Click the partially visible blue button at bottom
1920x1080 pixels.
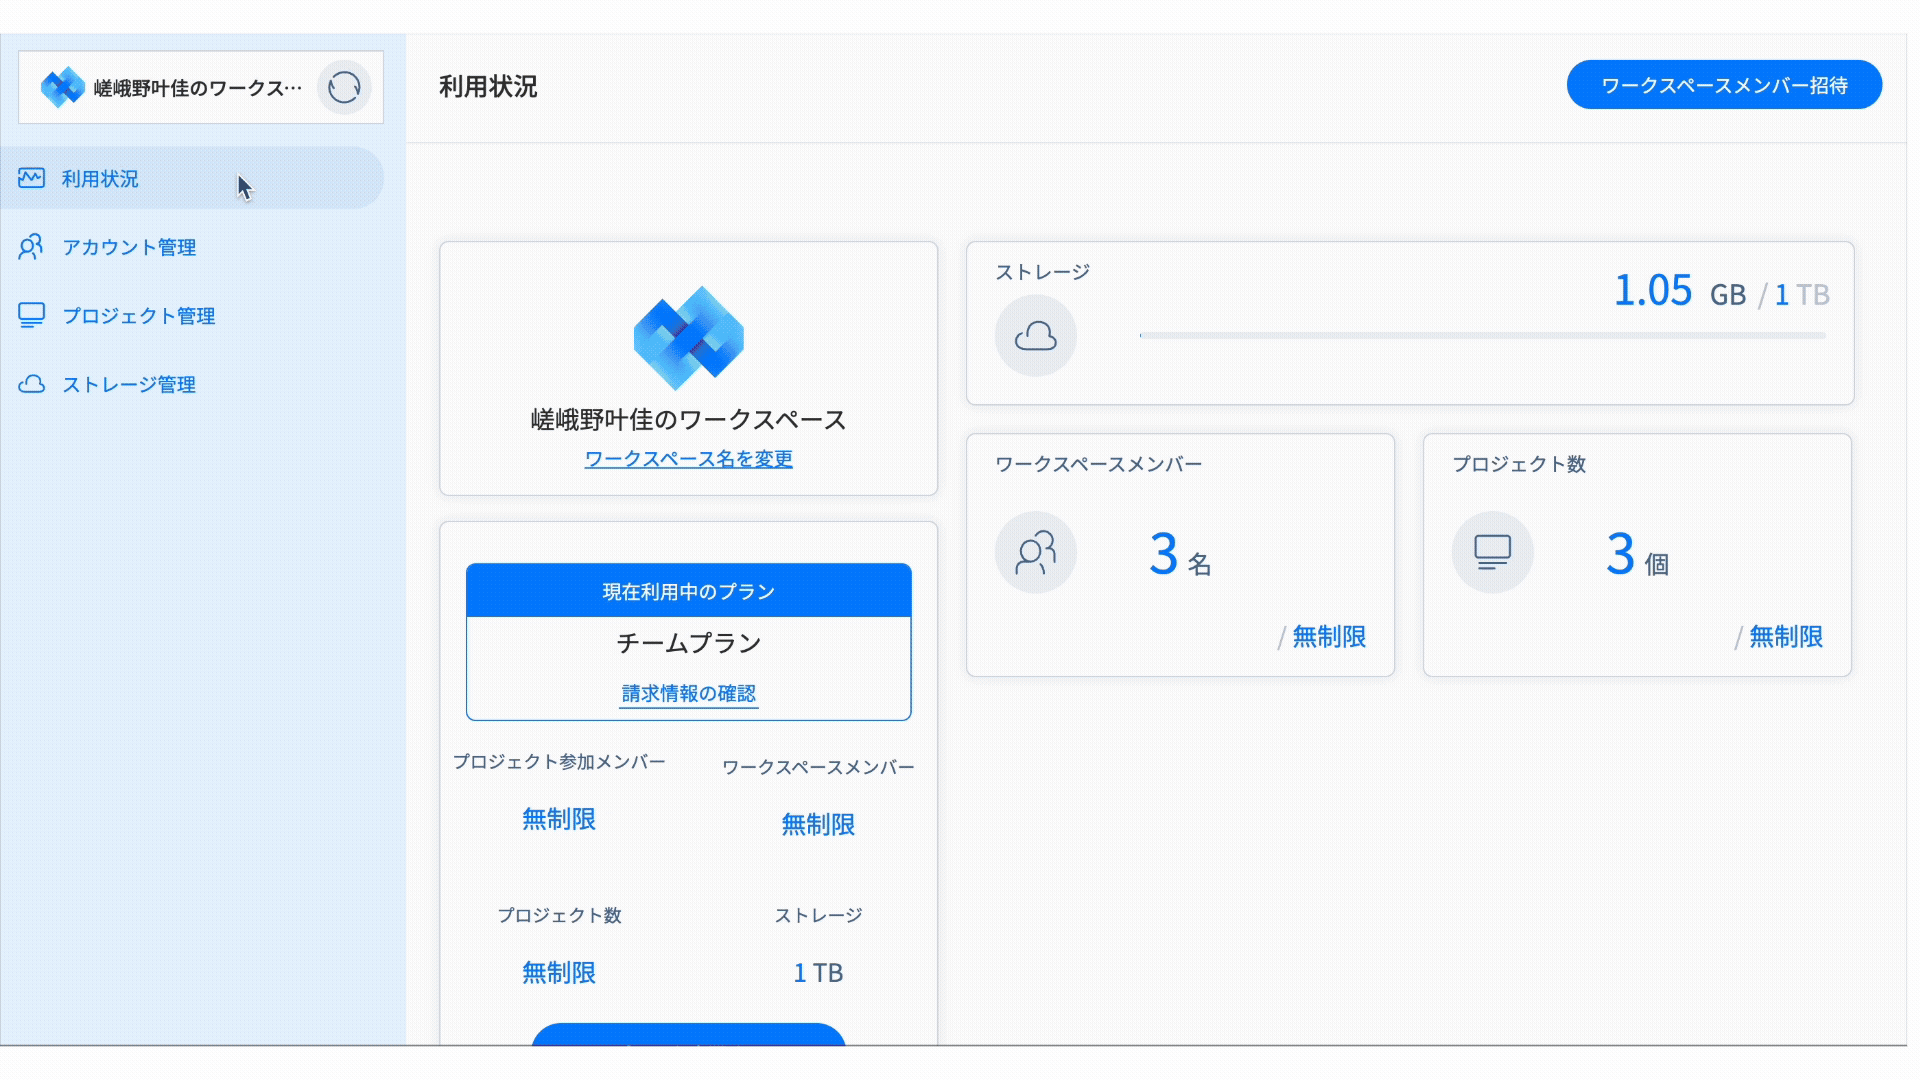(x=688, y=1034)
